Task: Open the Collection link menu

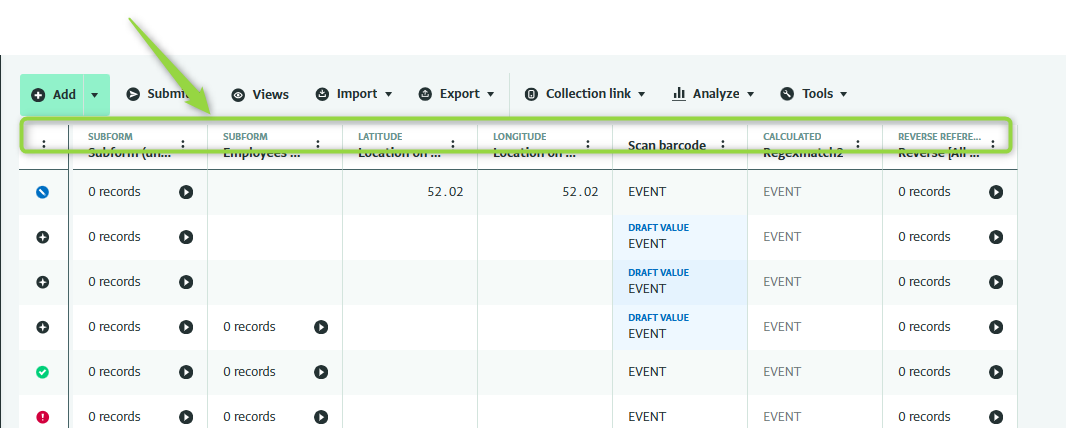Action: (586, 94)
